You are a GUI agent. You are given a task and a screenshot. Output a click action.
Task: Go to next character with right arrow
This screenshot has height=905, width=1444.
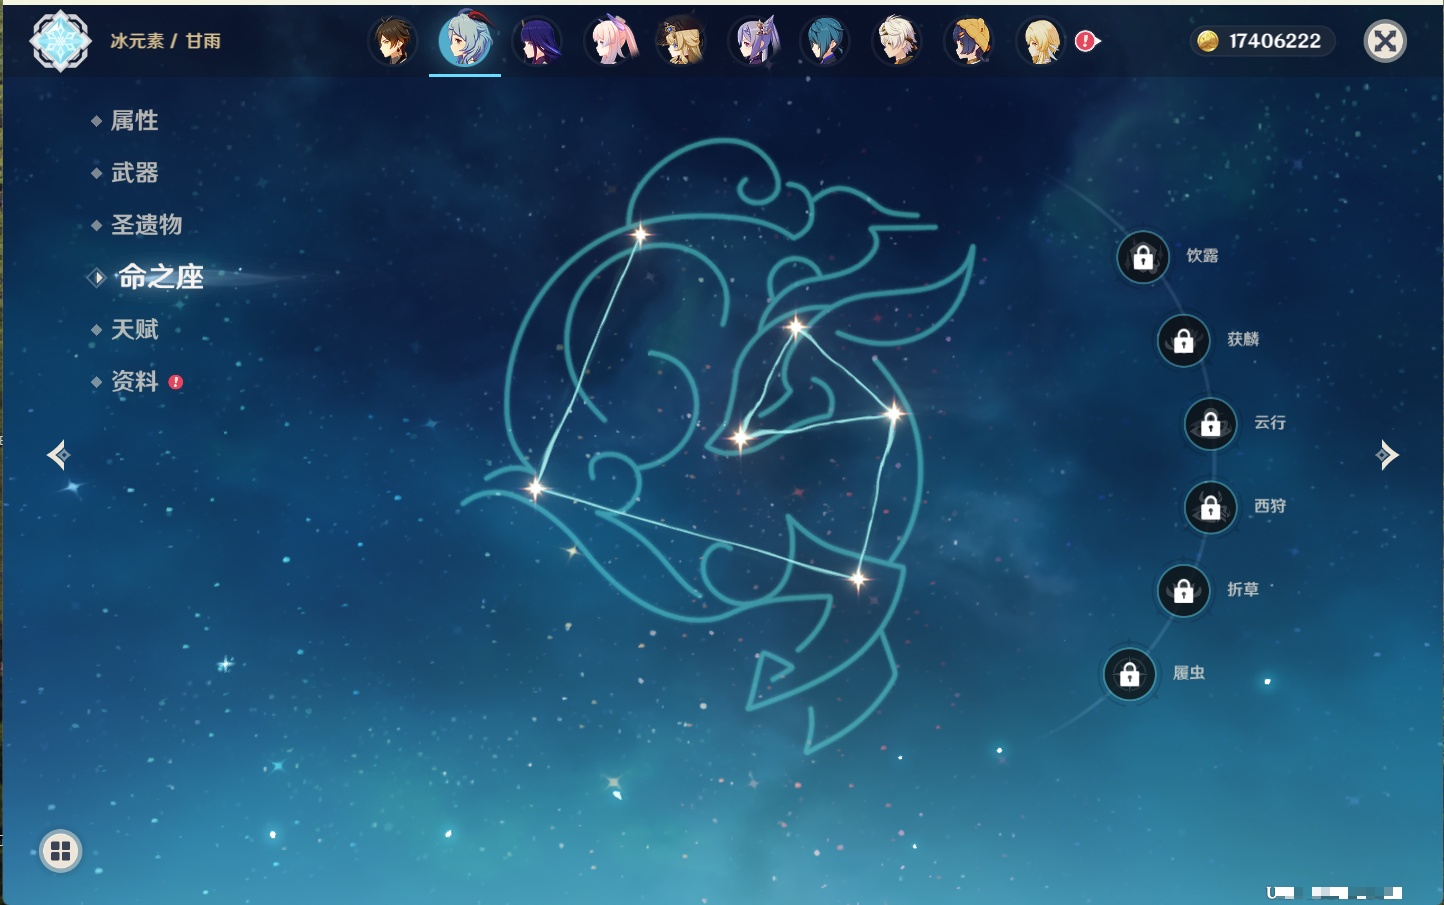coord(1387,455)
